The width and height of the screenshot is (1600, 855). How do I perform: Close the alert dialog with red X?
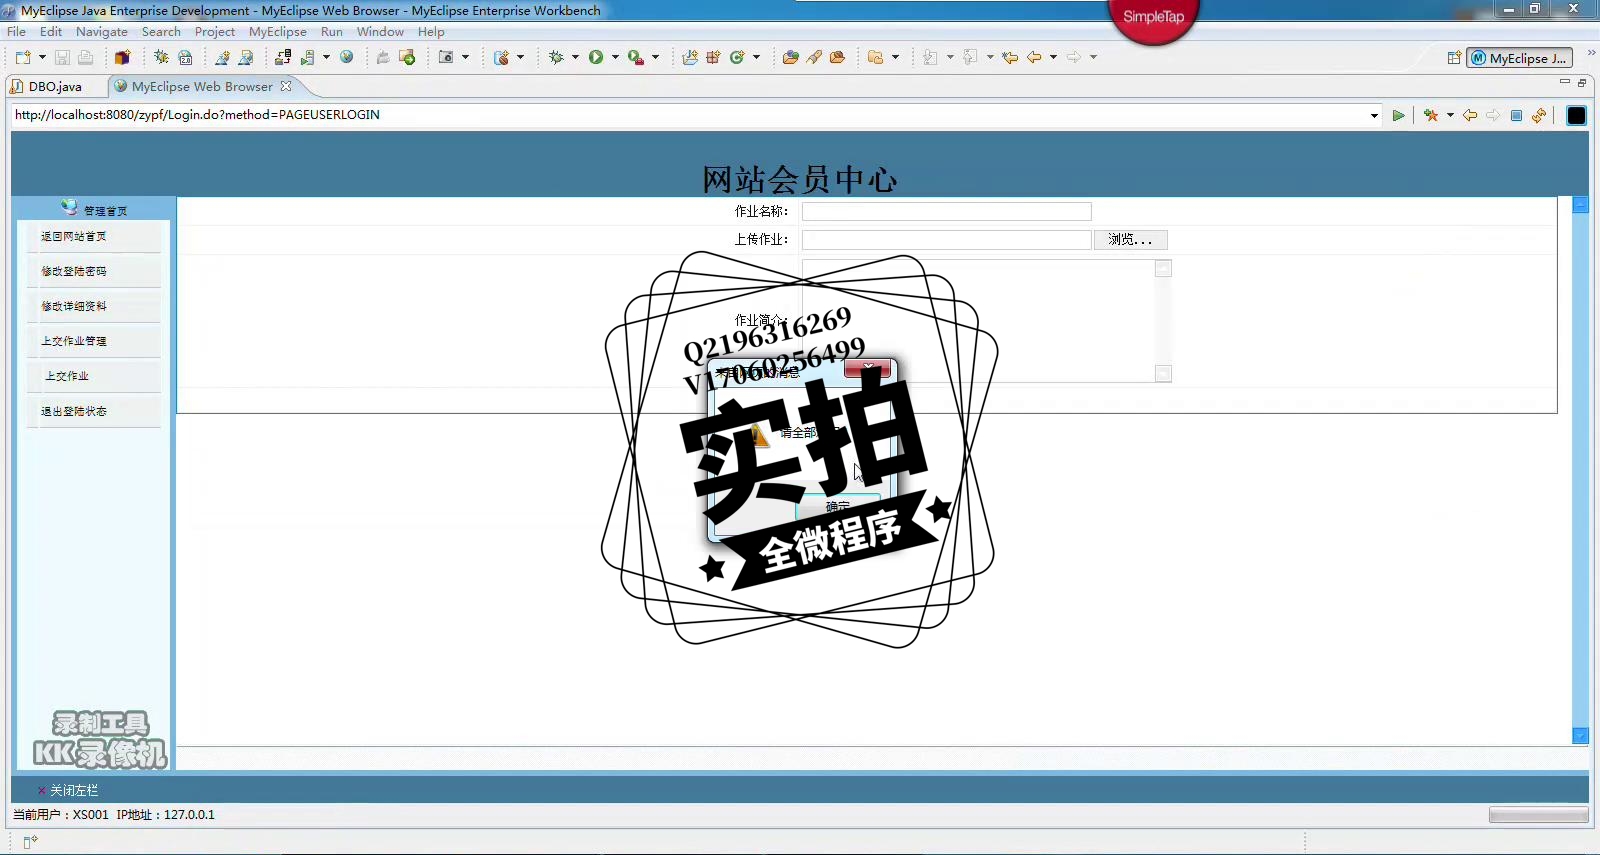tap(867, 368)
